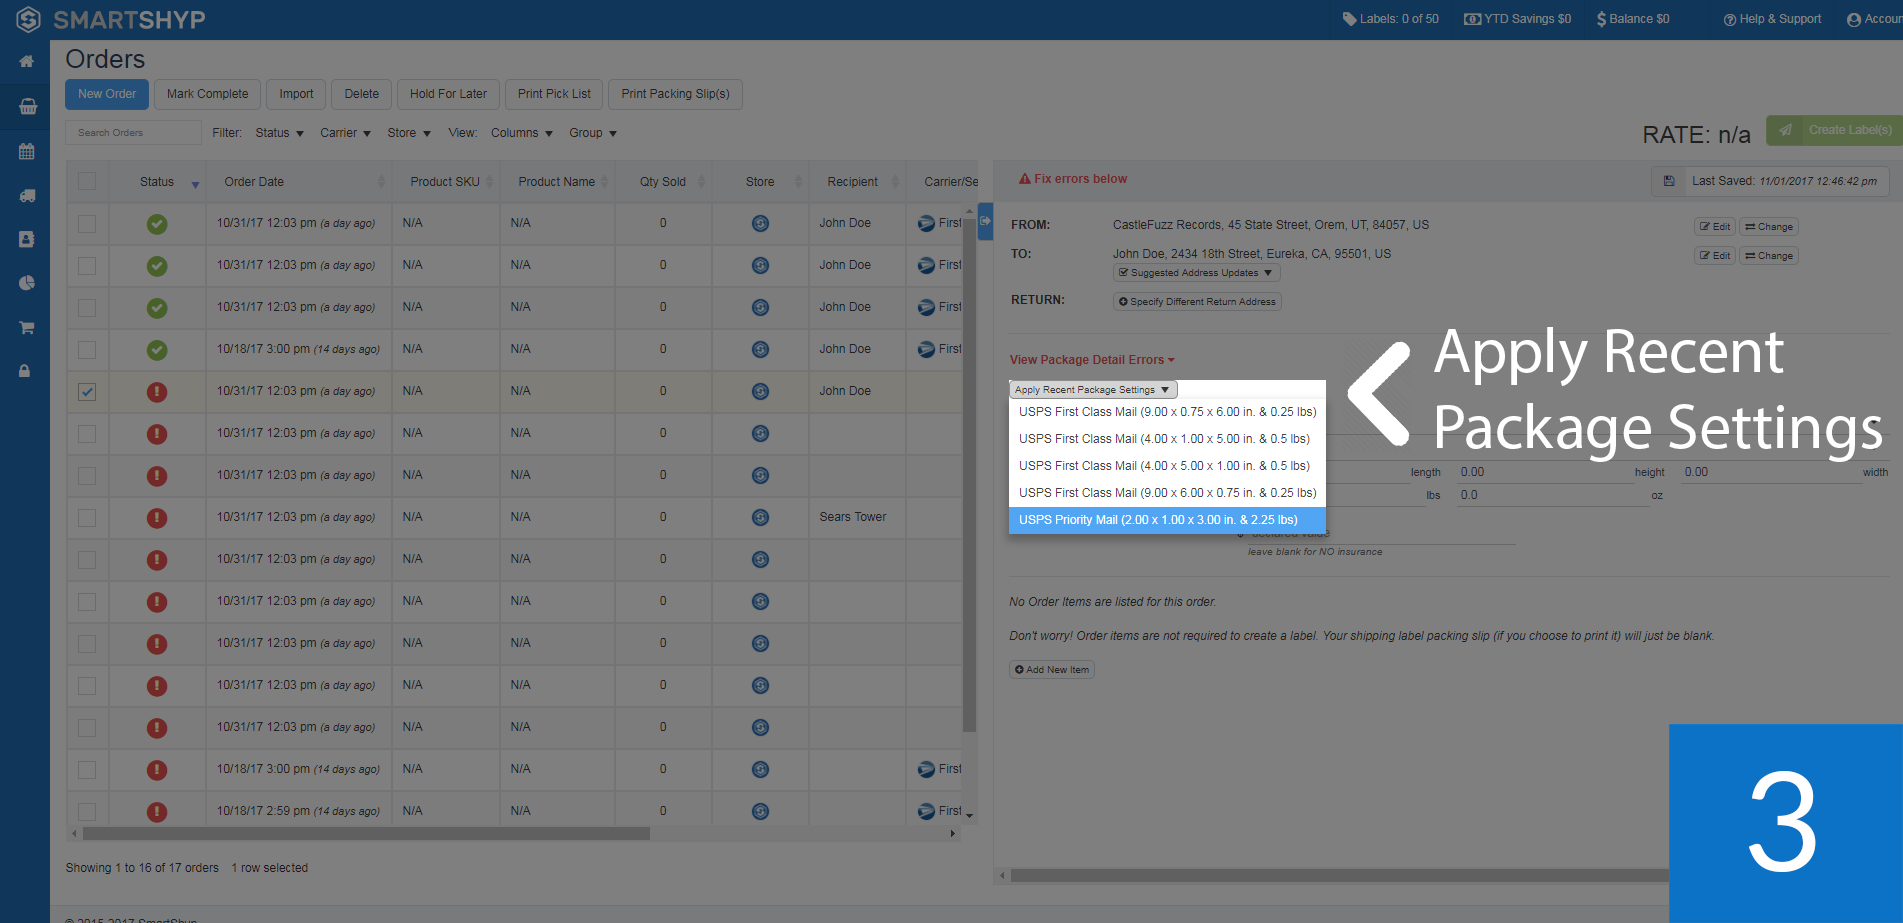The width and height of the screenshot is (1903, 923).
Task: Click Edit next to FROM address
Action: point(1715,227)
